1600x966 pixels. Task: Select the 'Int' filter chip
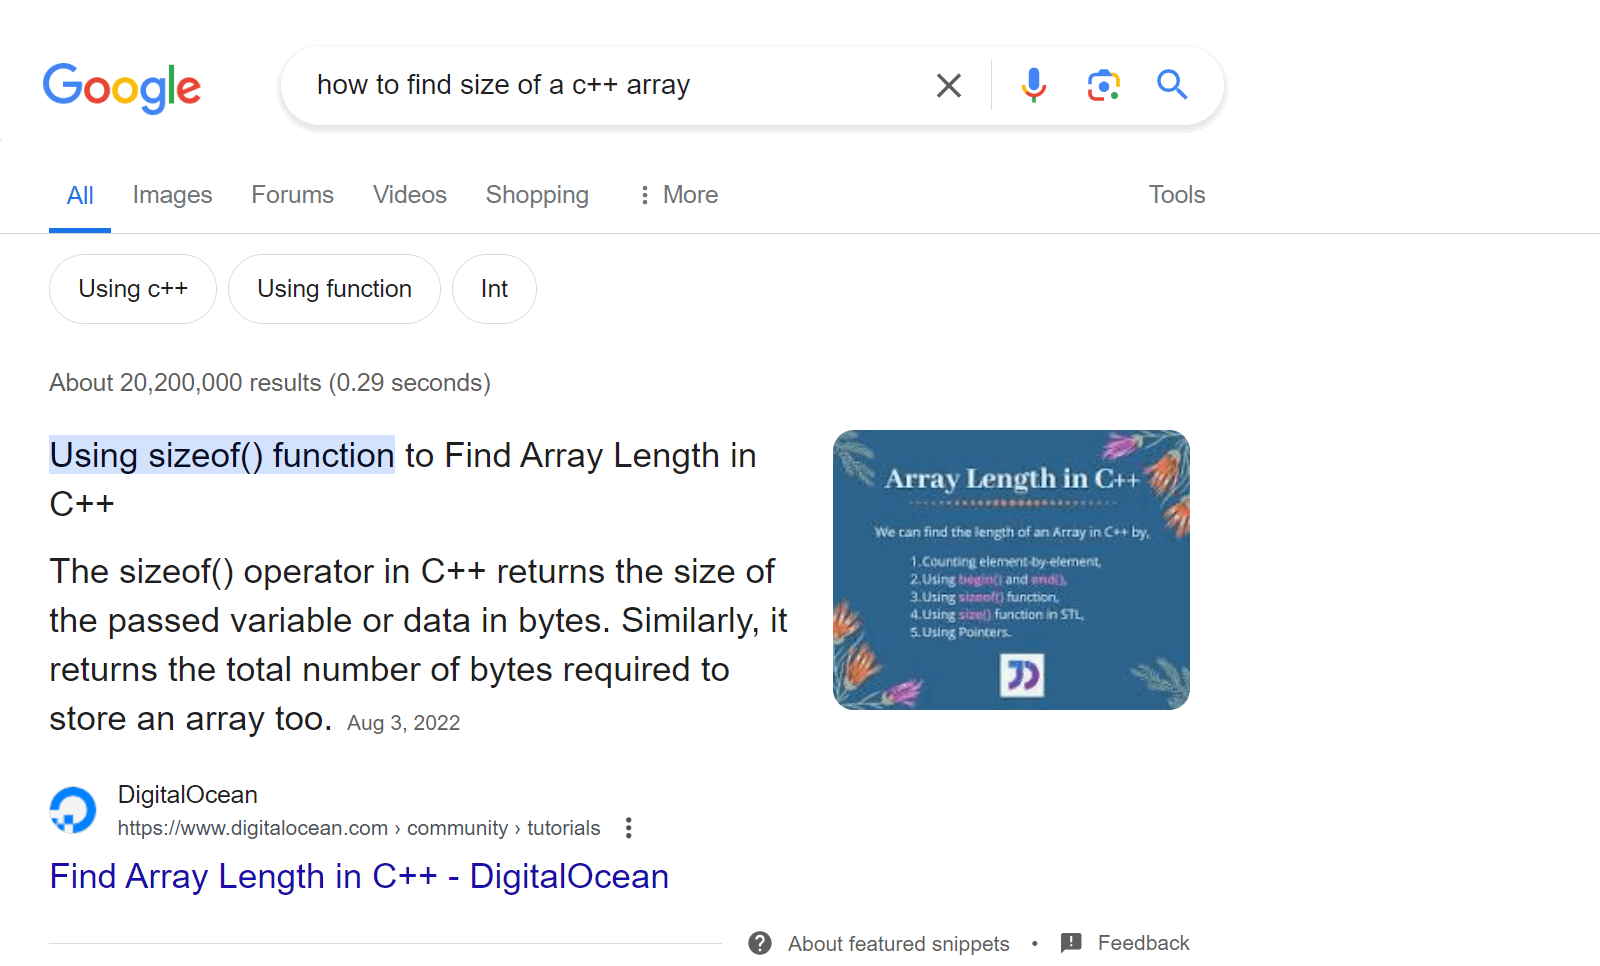tap(493, 289)
